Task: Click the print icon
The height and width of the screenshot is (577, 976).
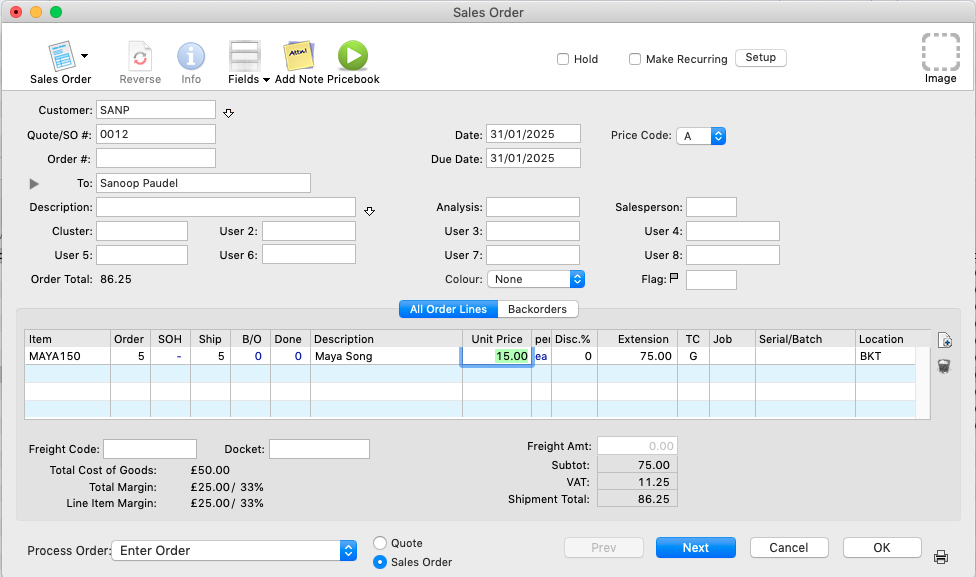Action: click(941, 556)
